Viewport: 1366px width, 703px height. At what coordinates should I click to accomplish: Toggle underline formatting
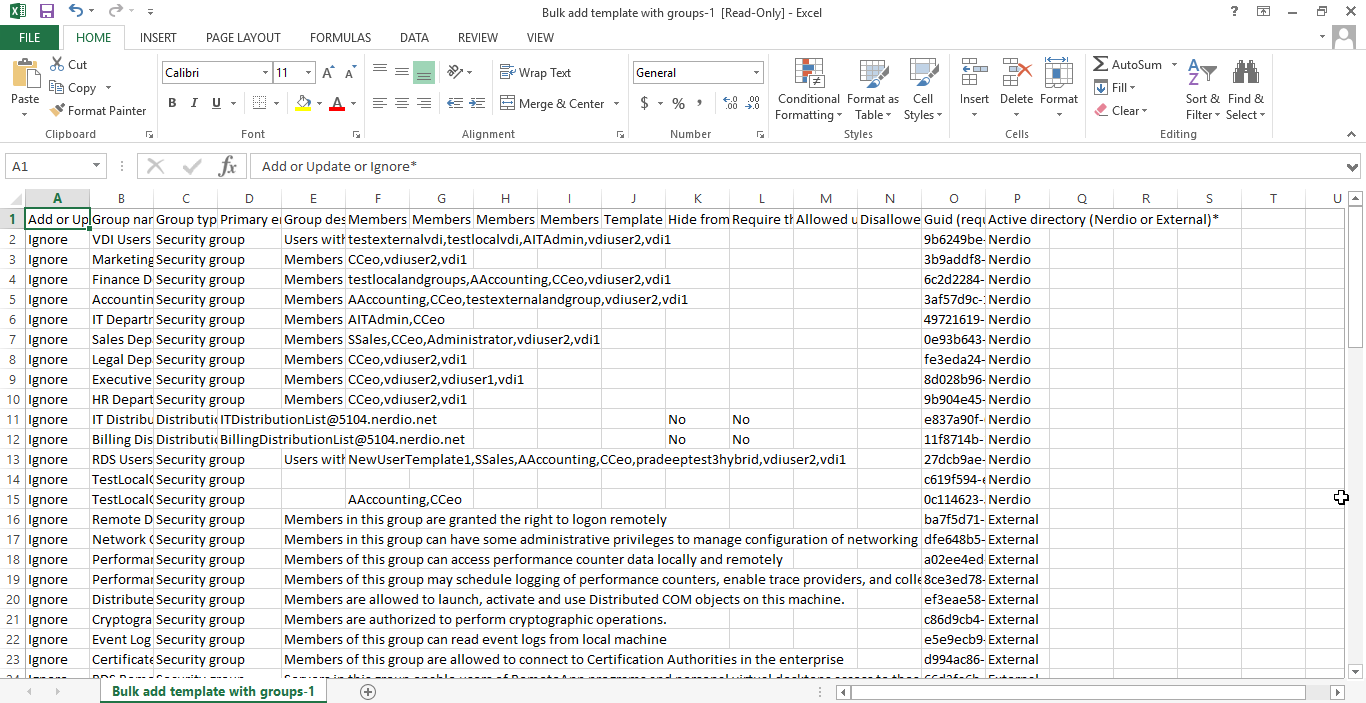[217, 103]
